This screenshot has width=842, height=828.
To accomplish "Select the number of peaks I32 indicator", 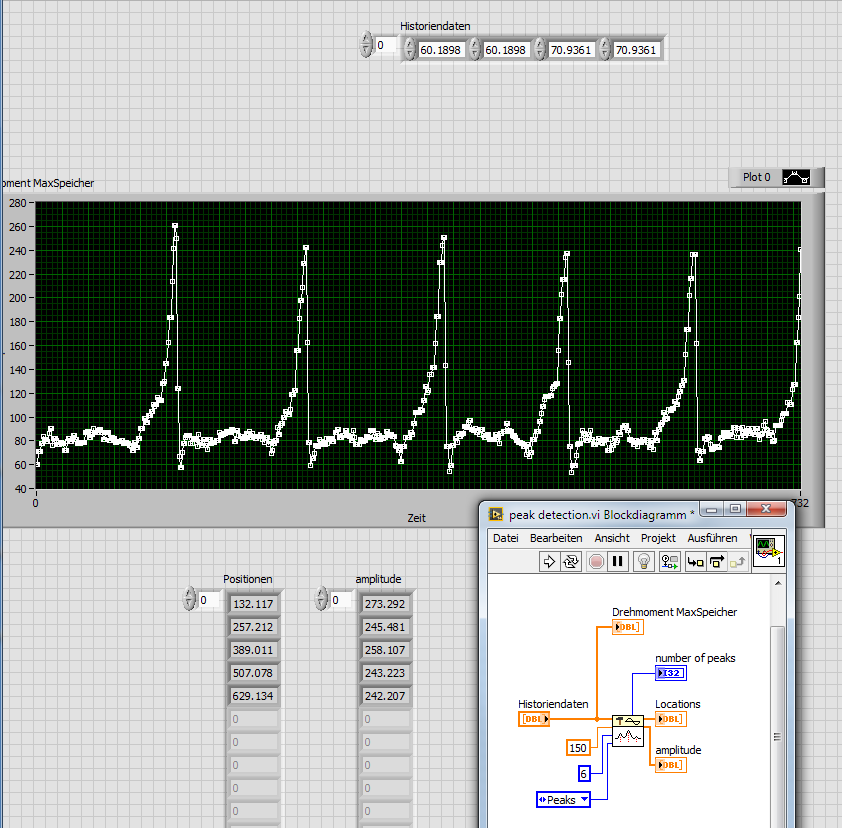I will (670, 673).
